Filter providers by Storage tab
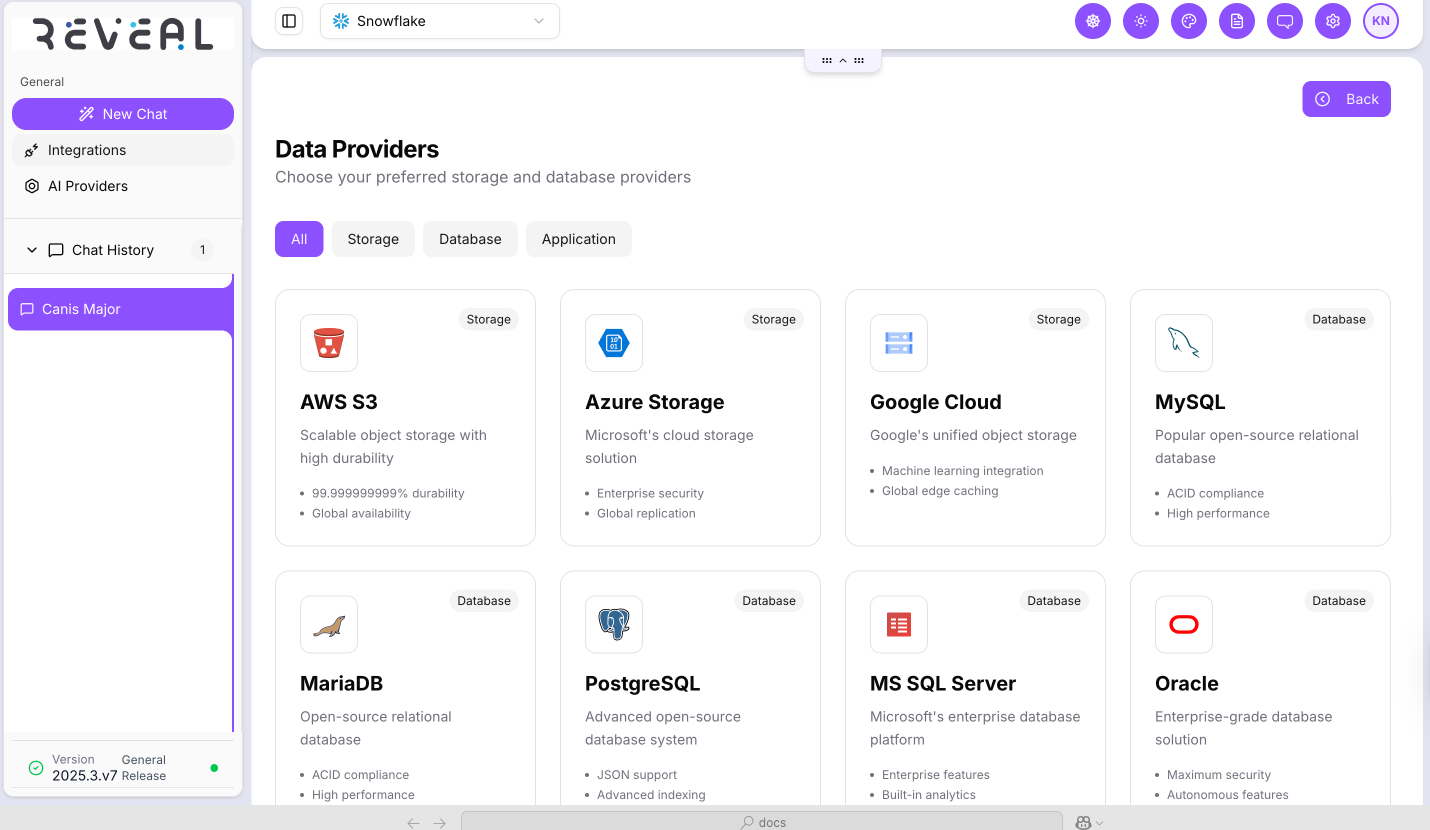1430x830 pixels. tap(373, 239)
